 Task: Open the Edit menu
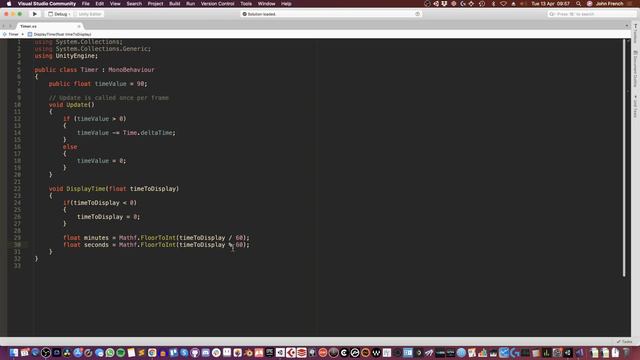[x=100, y=4]
